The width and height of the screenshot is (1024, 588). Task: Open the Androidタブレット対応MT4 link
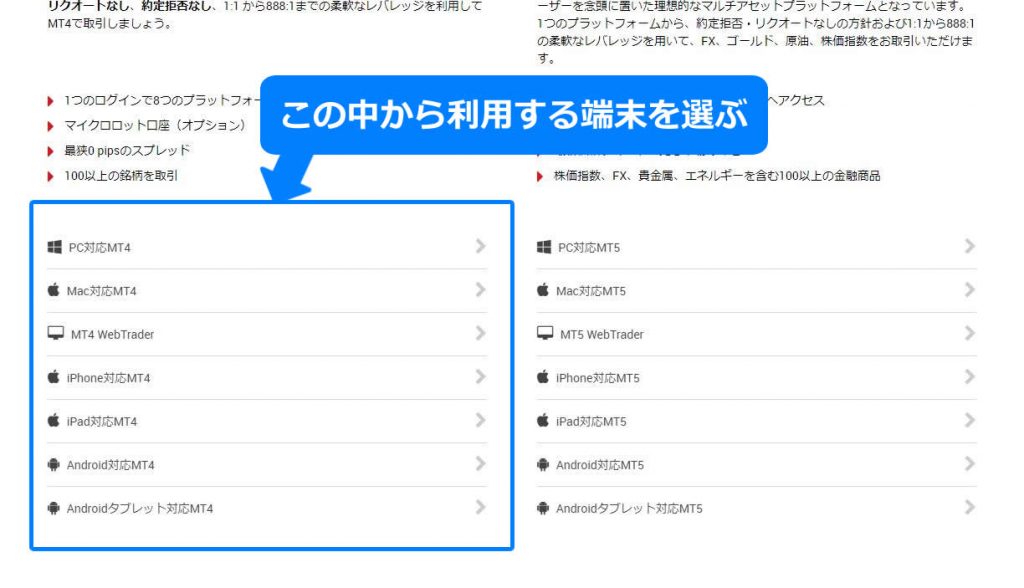(140, 508)
